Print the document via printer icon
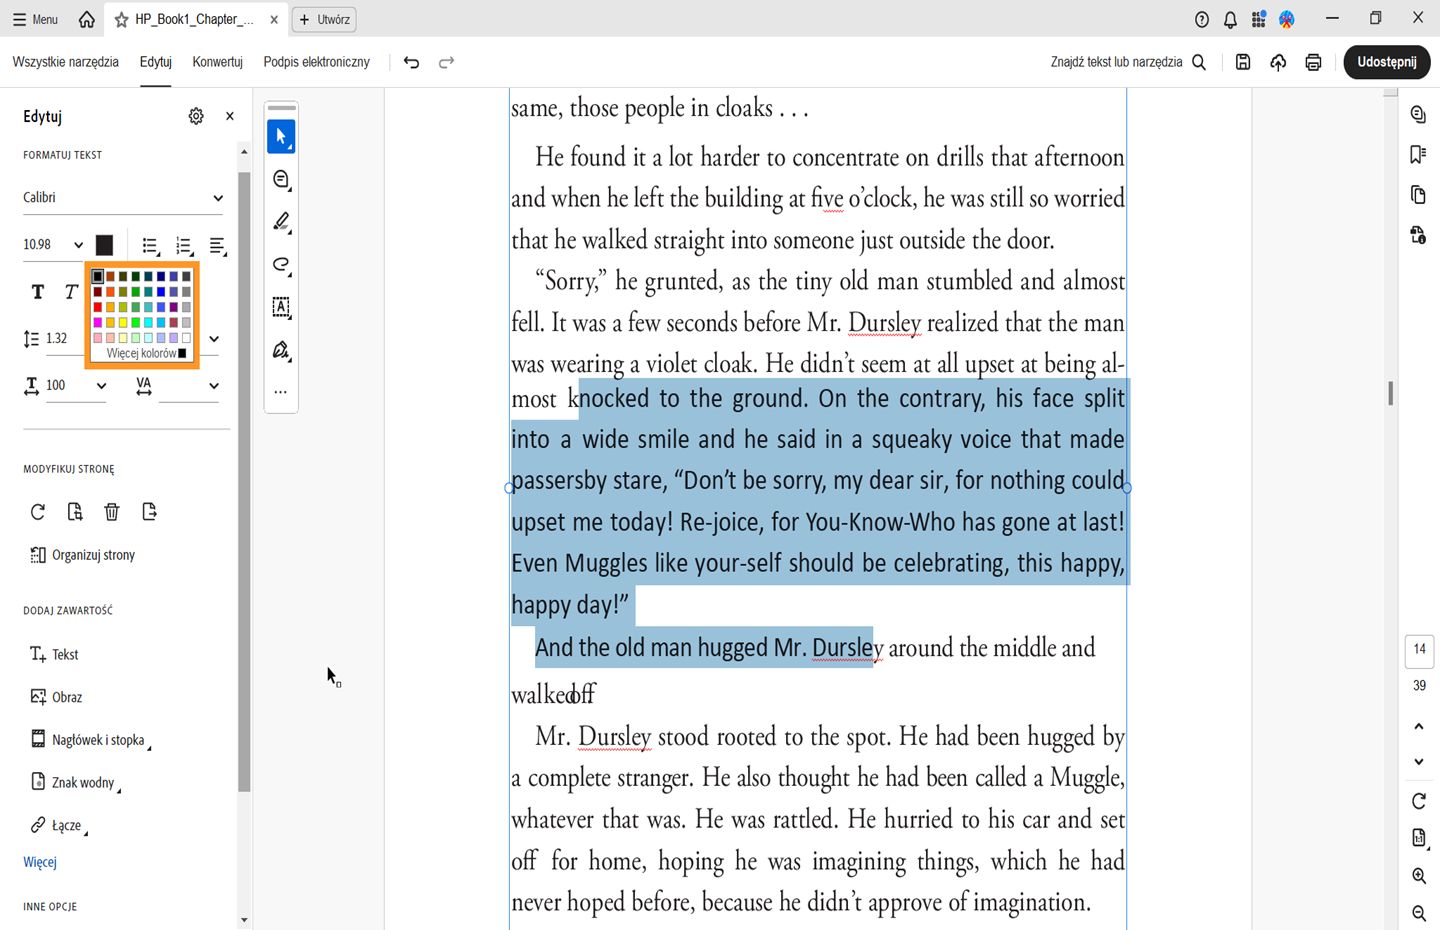The width and height of the screenshot is (1440, 930). tap(1313, 62)
